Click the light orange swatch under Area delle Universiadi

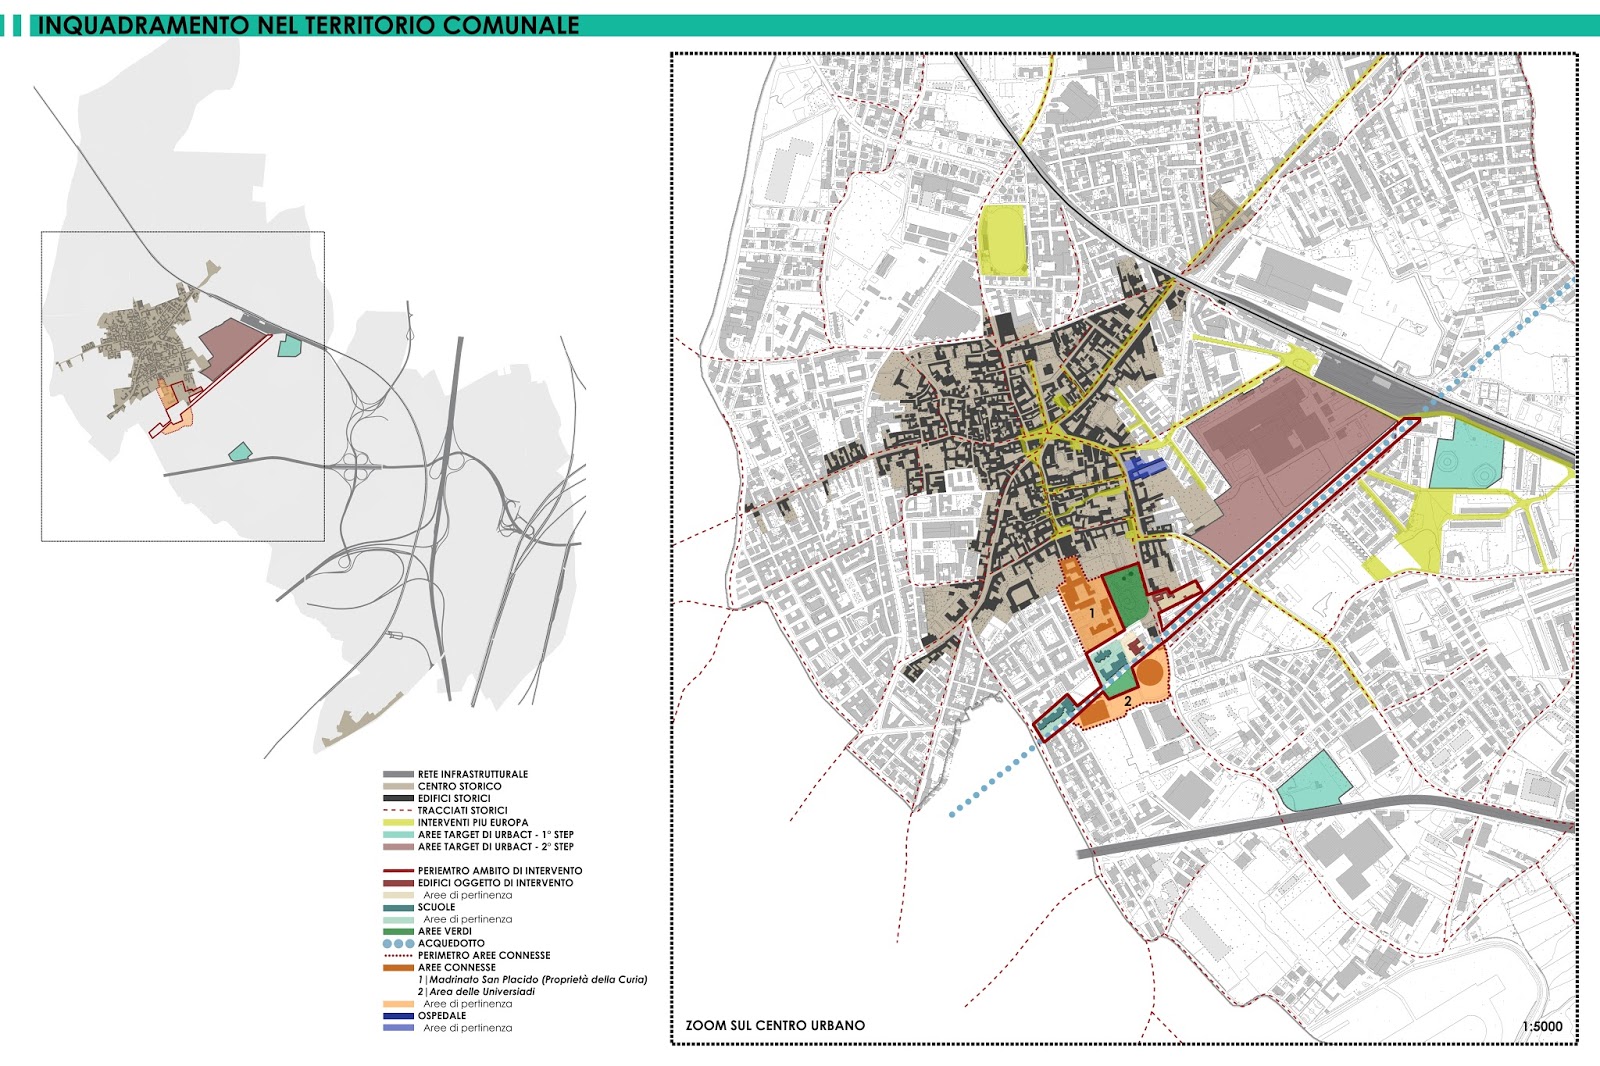tap(398, 1003)
